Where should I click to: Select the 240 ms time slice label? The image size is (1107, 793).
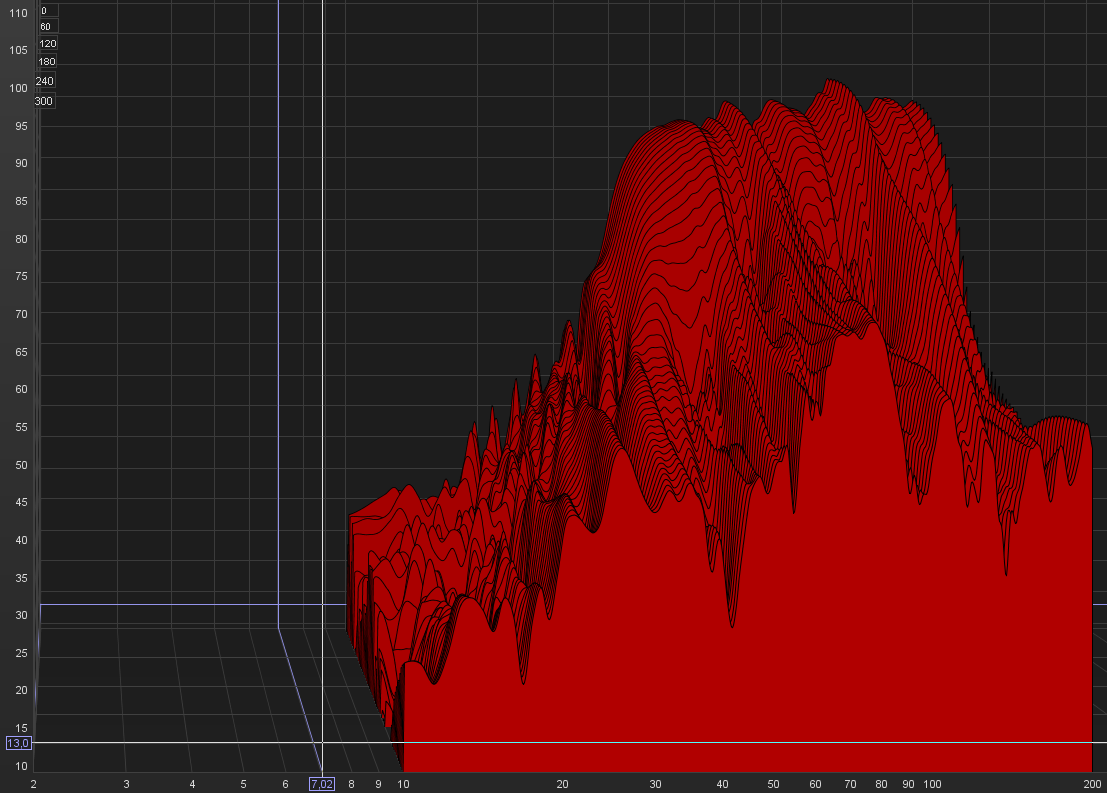point(44,81)
